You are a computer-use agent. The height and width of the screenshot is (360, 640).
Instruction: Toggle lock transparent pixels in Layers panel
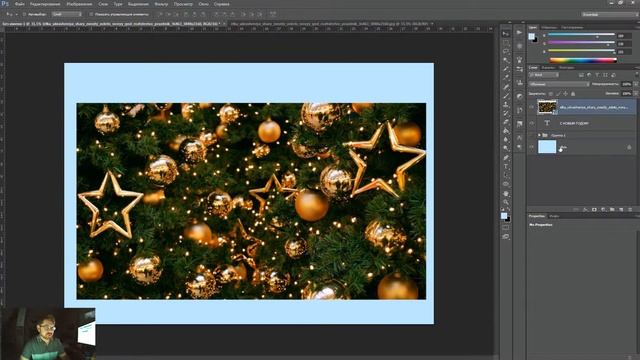[x=551, y=93]
